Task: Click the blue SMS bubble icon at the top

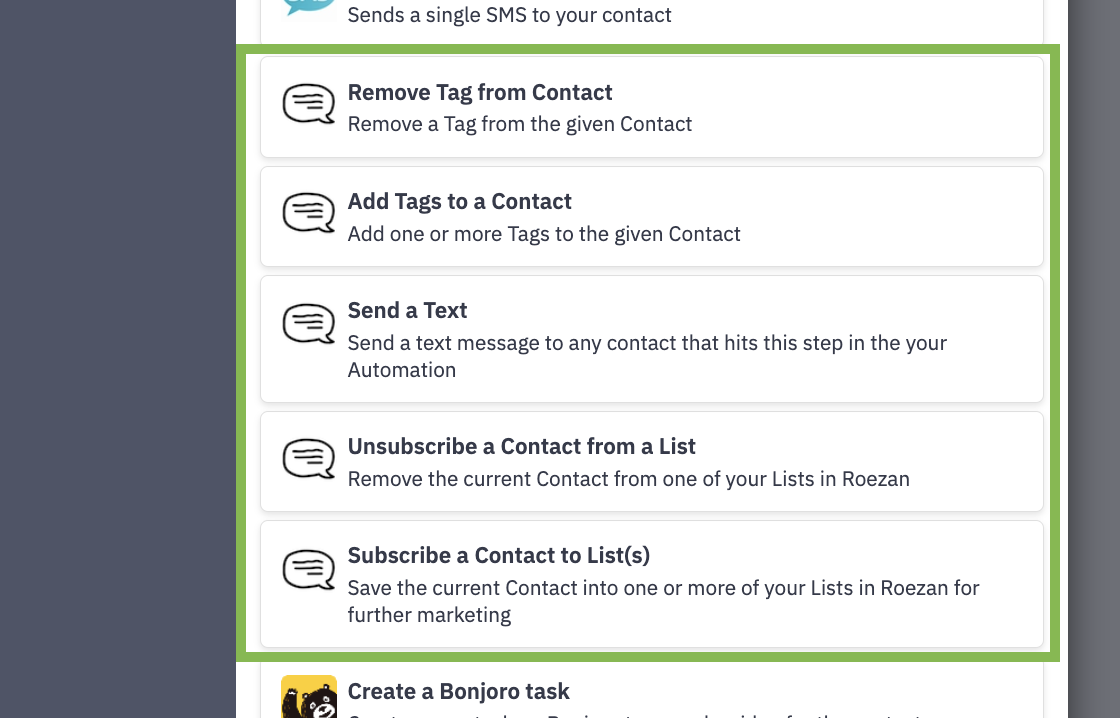Action: point(308,6)
